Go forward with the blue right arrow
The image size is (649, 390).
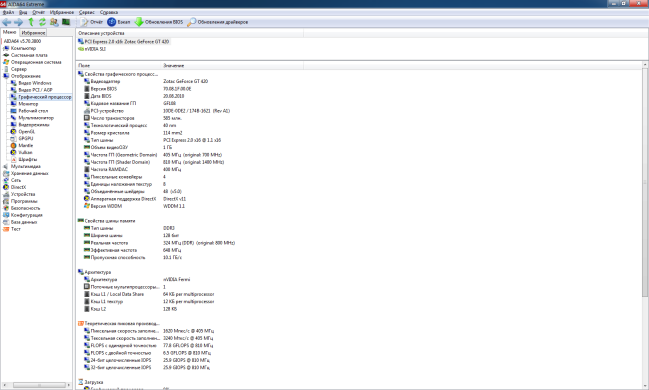19,22
